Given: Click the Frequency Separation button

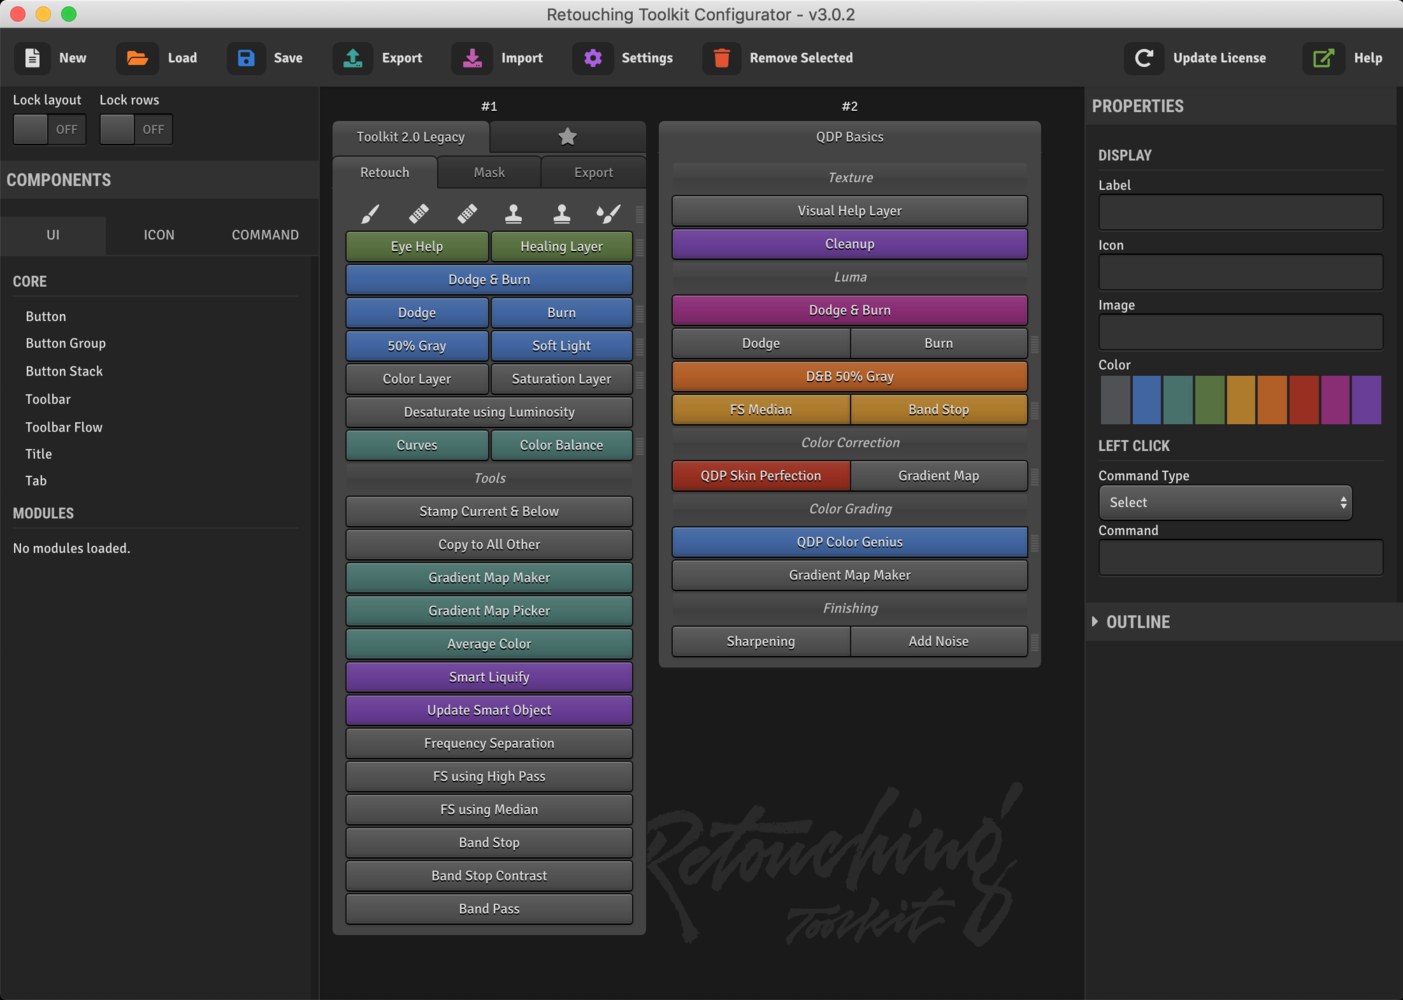Looking at the screenshot, I should coord(489,743).
